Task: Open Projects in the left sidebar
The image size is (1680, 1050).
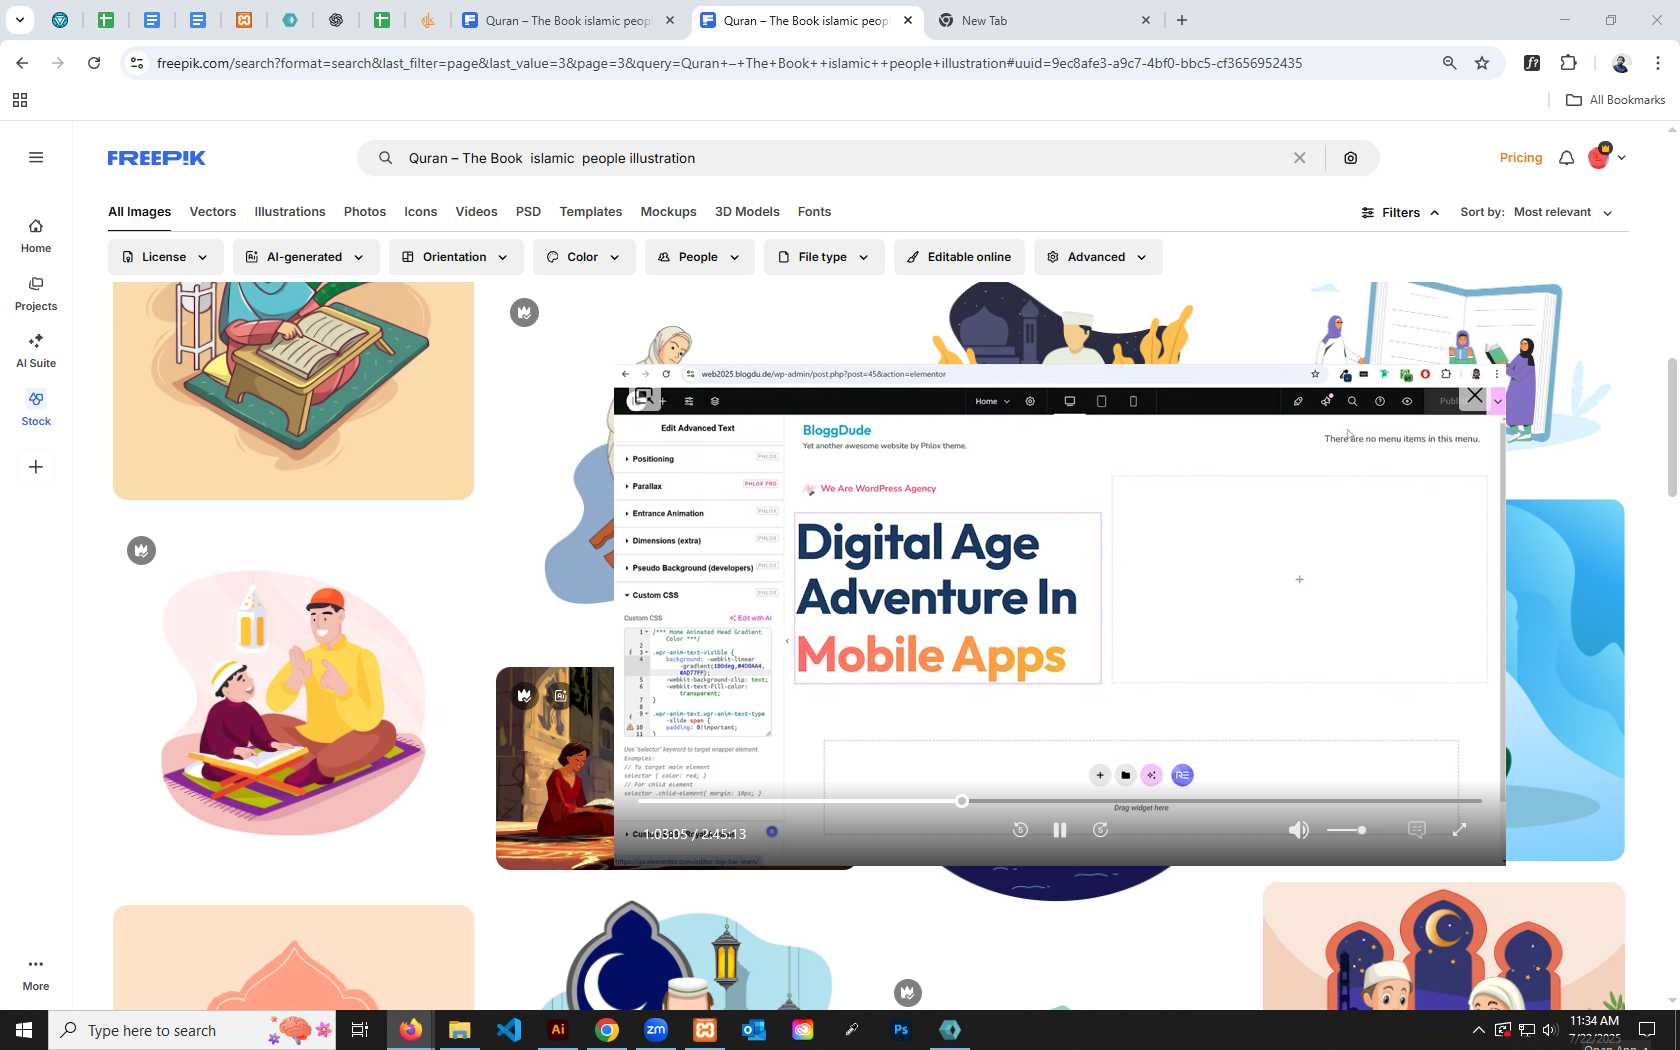Action: click(36, 294)
